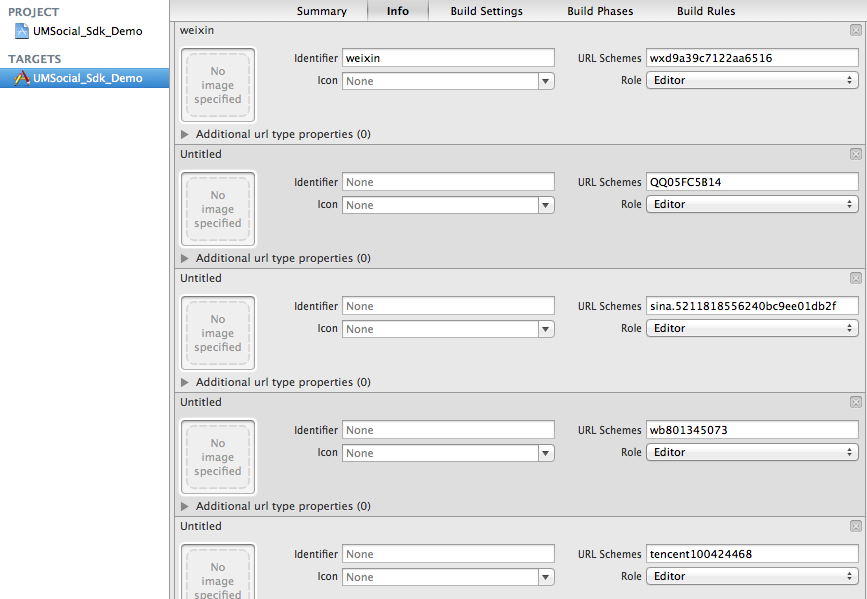Screen dimensions: 867x599
Task: Open Role dropdown for the weixin entry
Action: [751, 80]
